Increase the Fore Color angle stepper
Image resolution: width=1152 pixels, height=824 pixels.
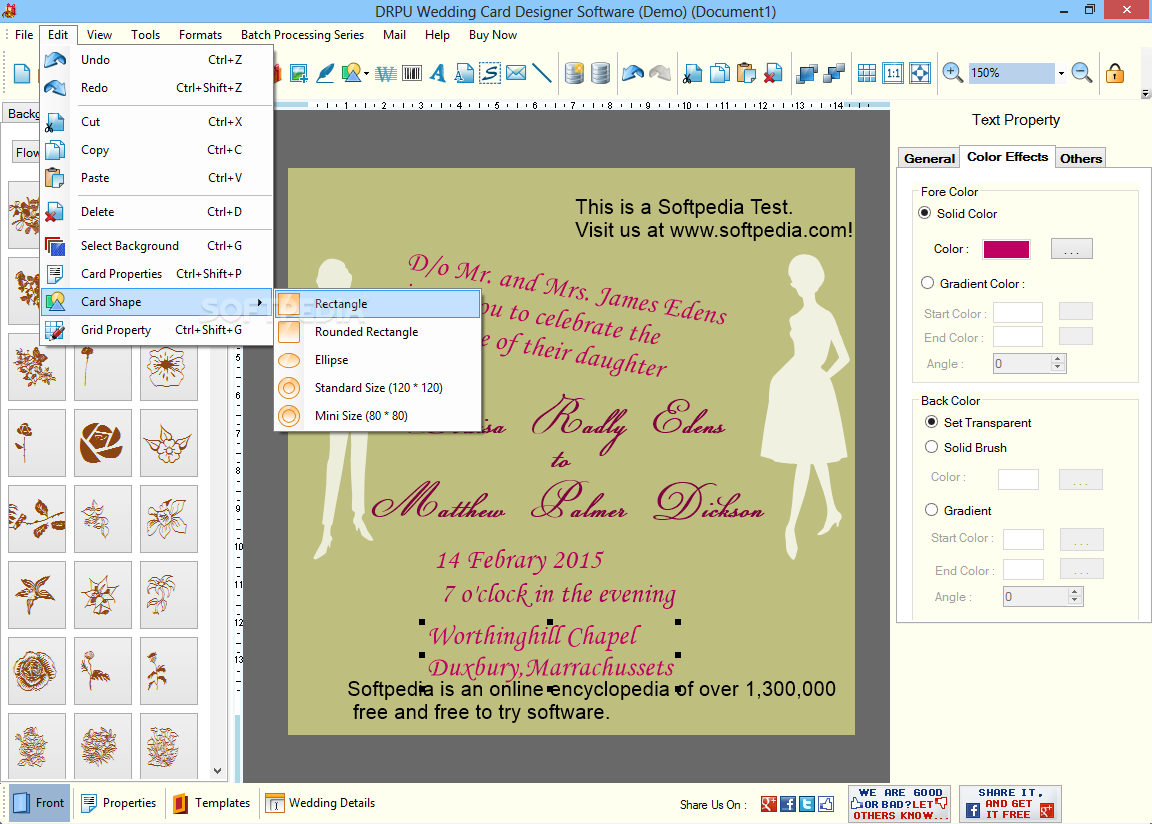(x=1058, y=359)
